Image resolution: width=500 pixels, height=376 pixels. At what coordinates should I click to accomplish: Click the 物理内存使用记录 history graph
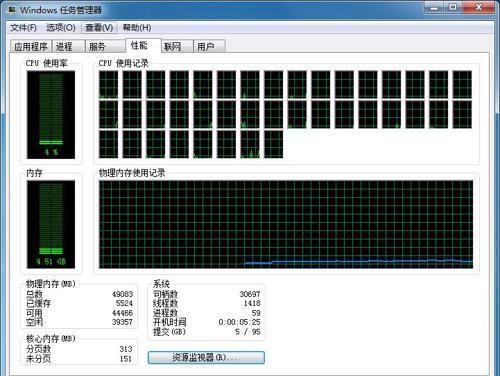coord(286,224)
